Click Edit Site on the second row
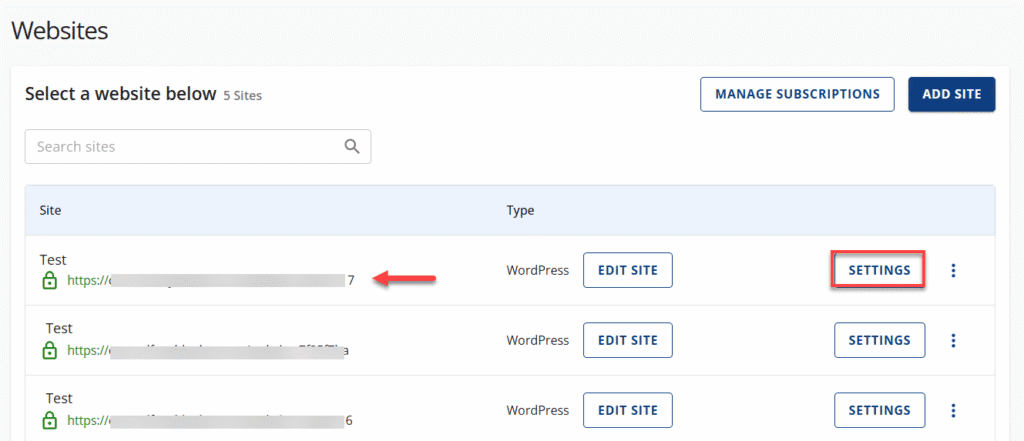1024x441 pixels. (x=627, y=340)
